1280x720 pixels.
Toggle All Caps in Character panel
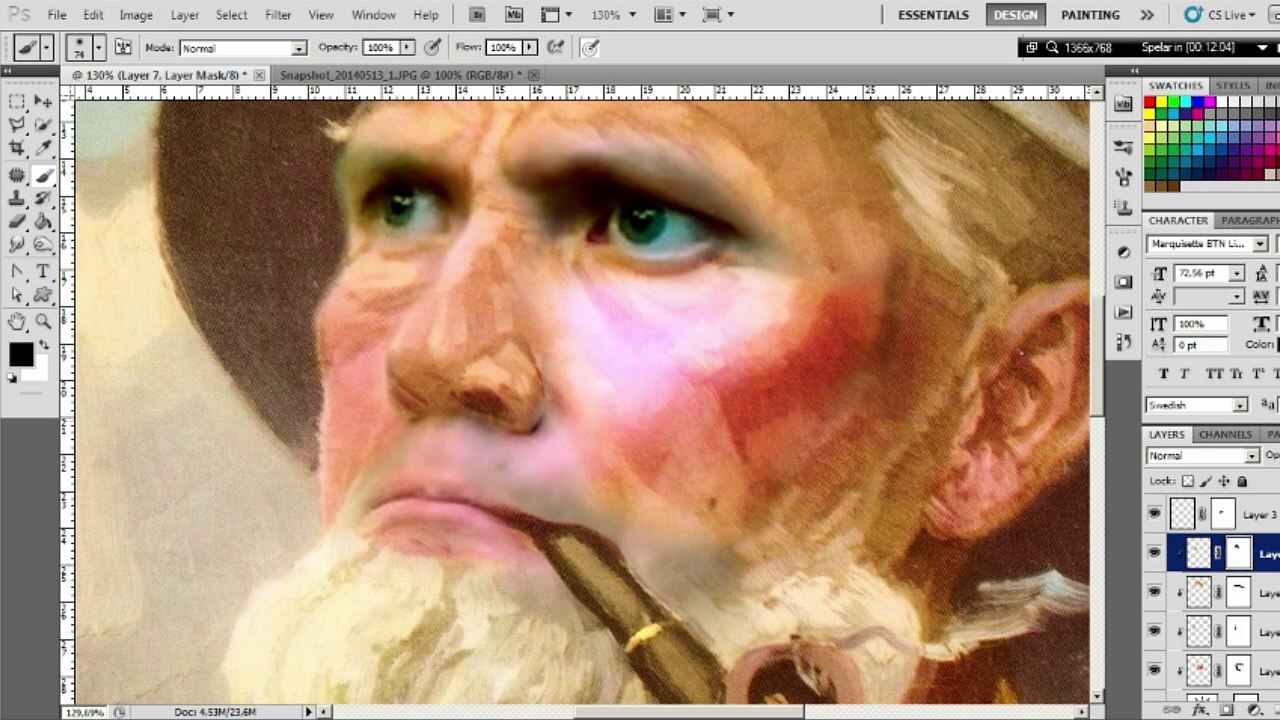tap(1214, 373)
